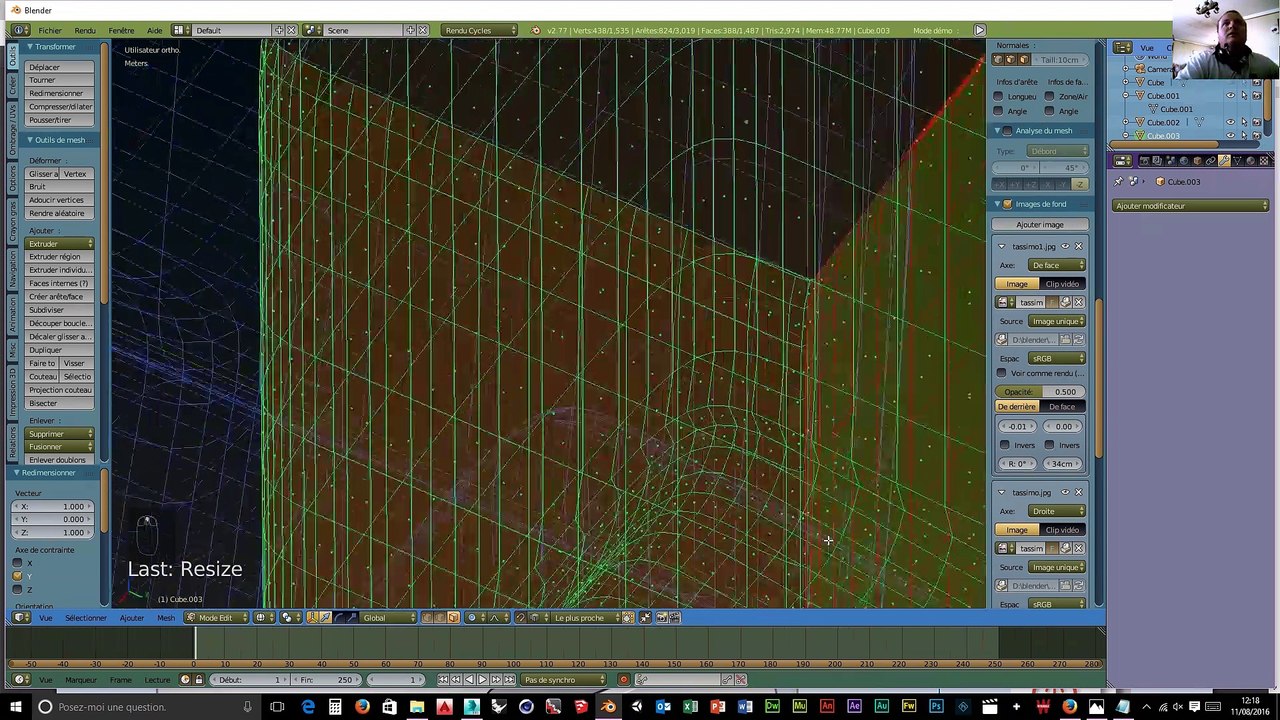This screenshot has height=720, width=1280.
Task: Click the Subdiviser button
Action: 60,310
